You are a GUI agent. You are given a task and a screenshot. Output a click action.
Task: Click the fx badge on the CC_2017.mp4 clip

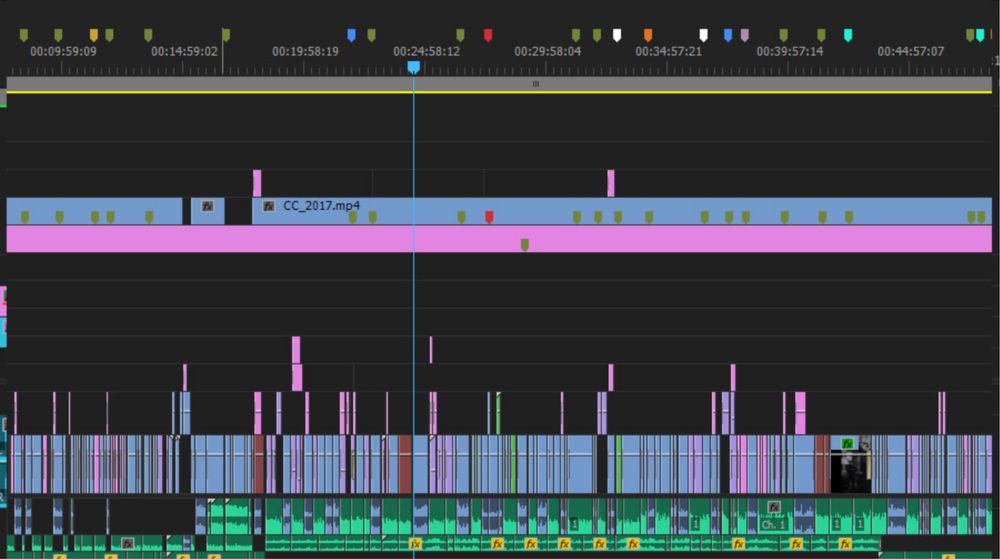(x=268, y=206)
